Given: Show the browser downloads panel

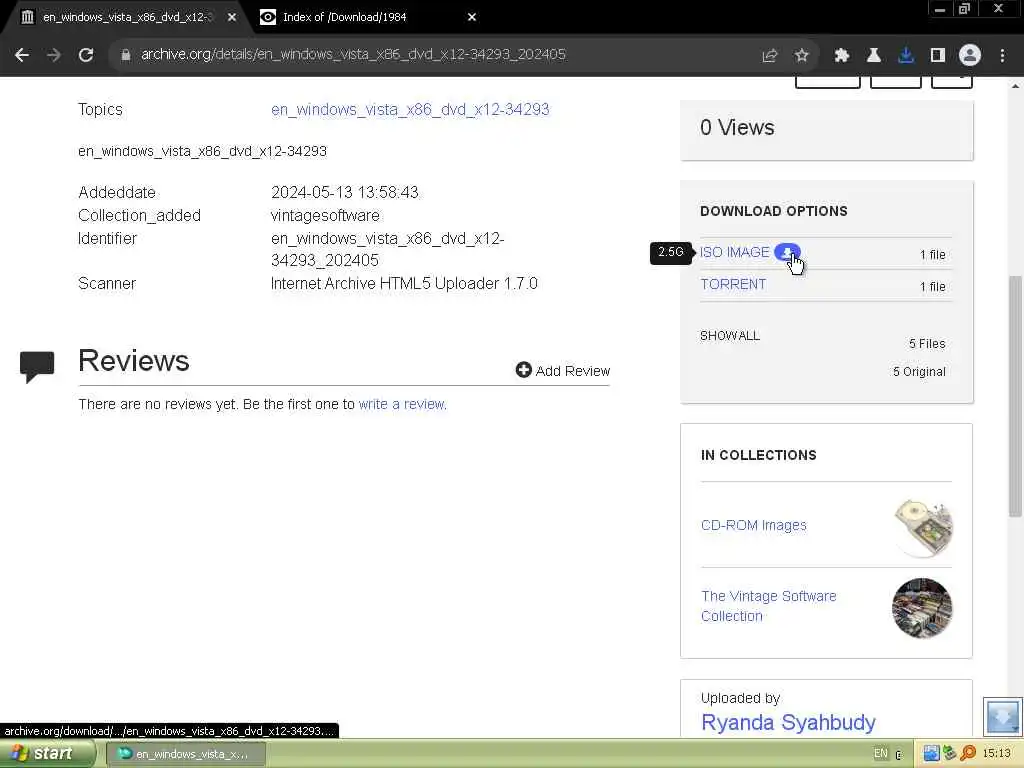Looking at the screenshot, I should pos(905,56).
